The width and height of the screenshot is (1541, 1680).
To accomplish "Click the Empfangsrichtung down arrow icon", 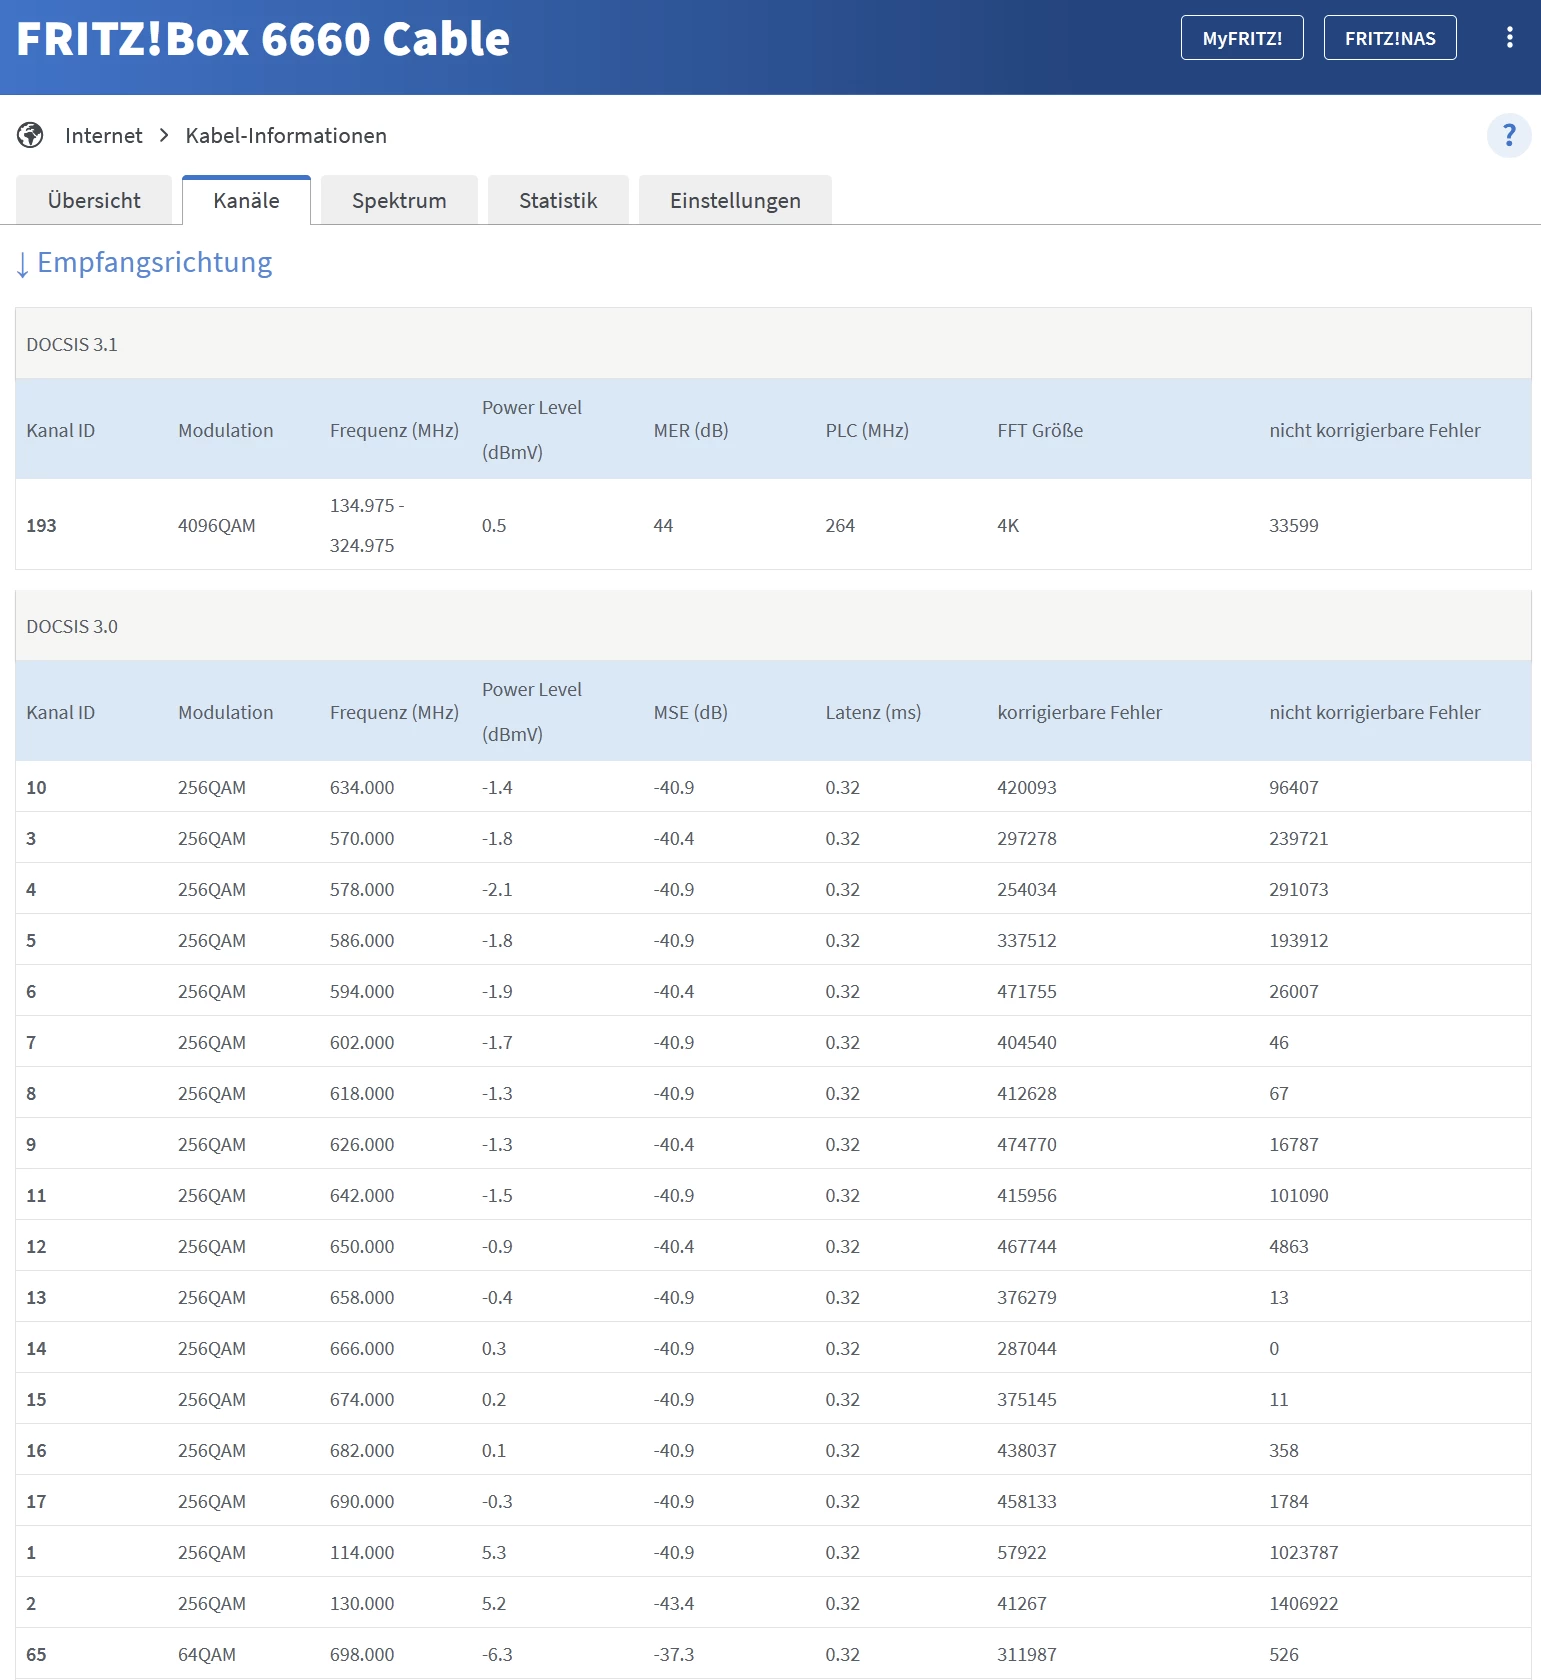I will pos(22,264).
